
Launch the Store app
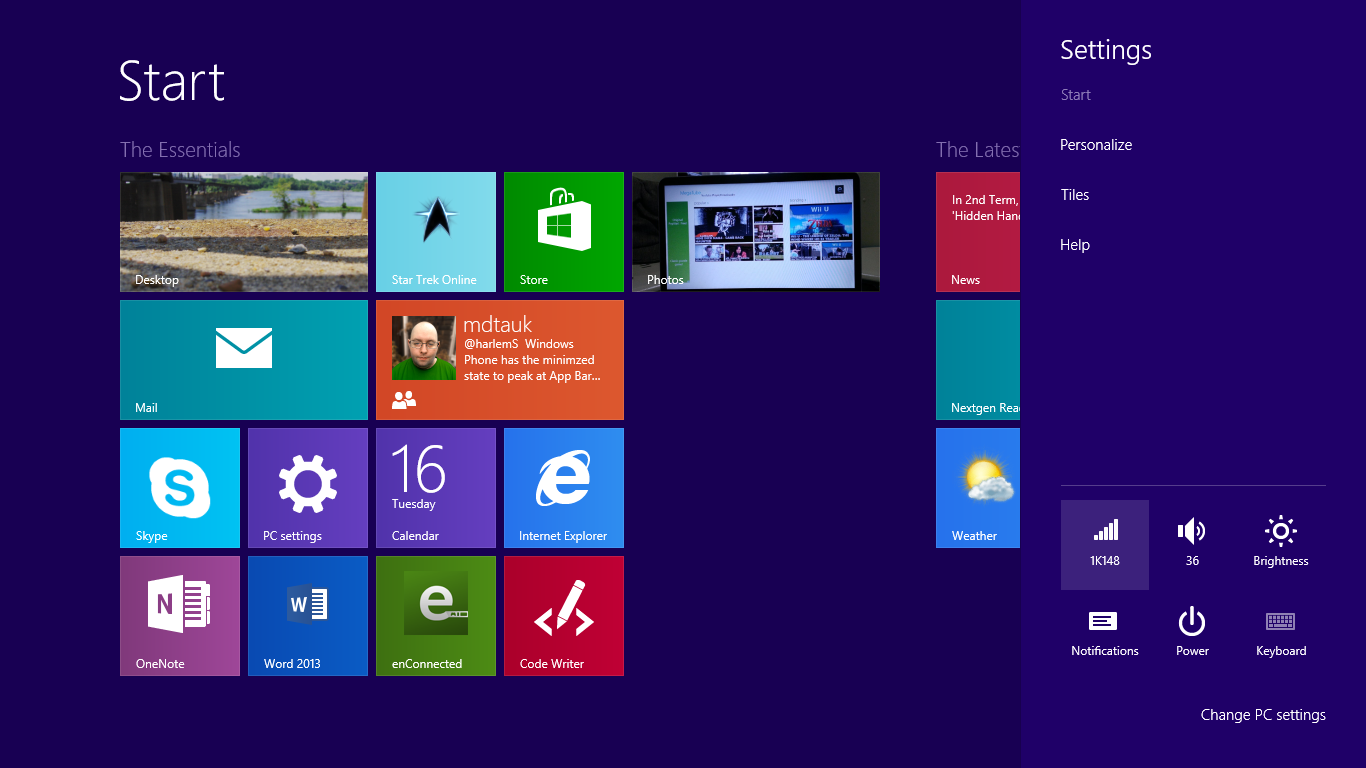tap(563, 232)
